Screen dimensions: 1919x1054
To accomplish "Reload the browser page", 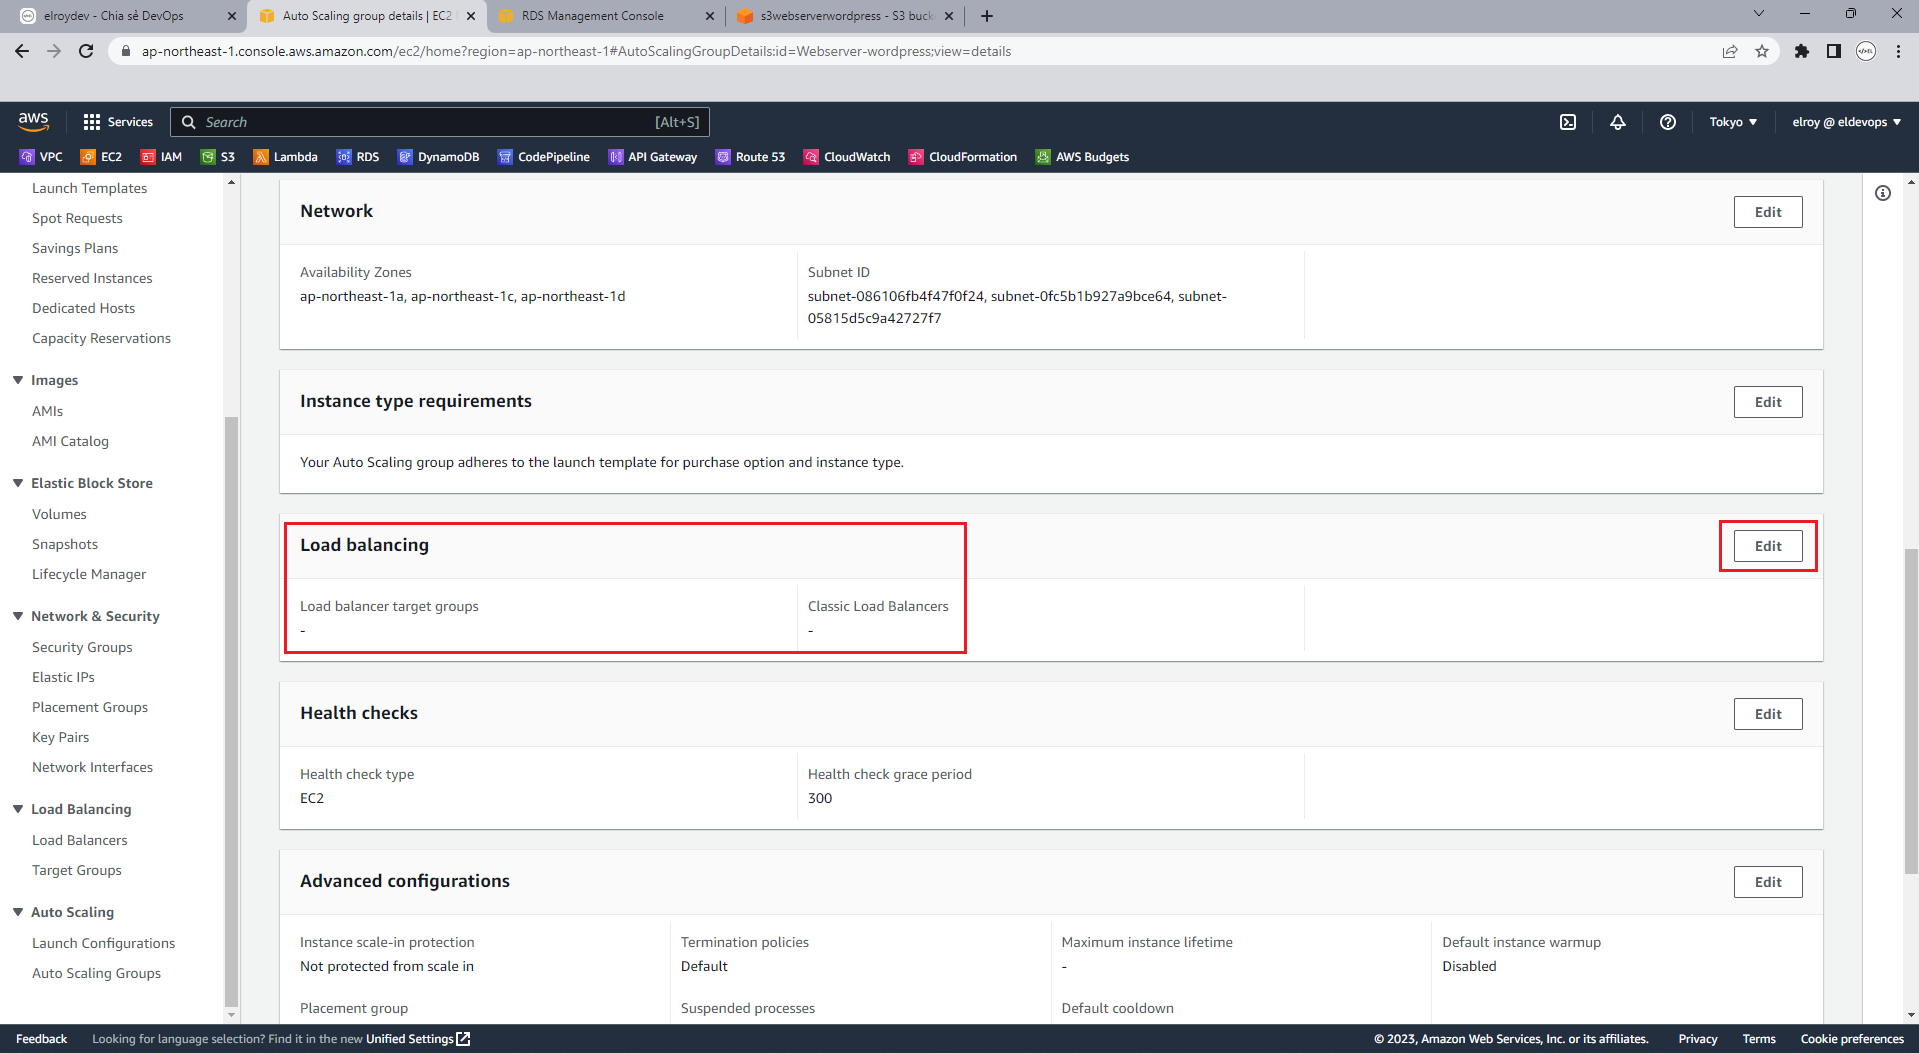I will tap(86, 51).
